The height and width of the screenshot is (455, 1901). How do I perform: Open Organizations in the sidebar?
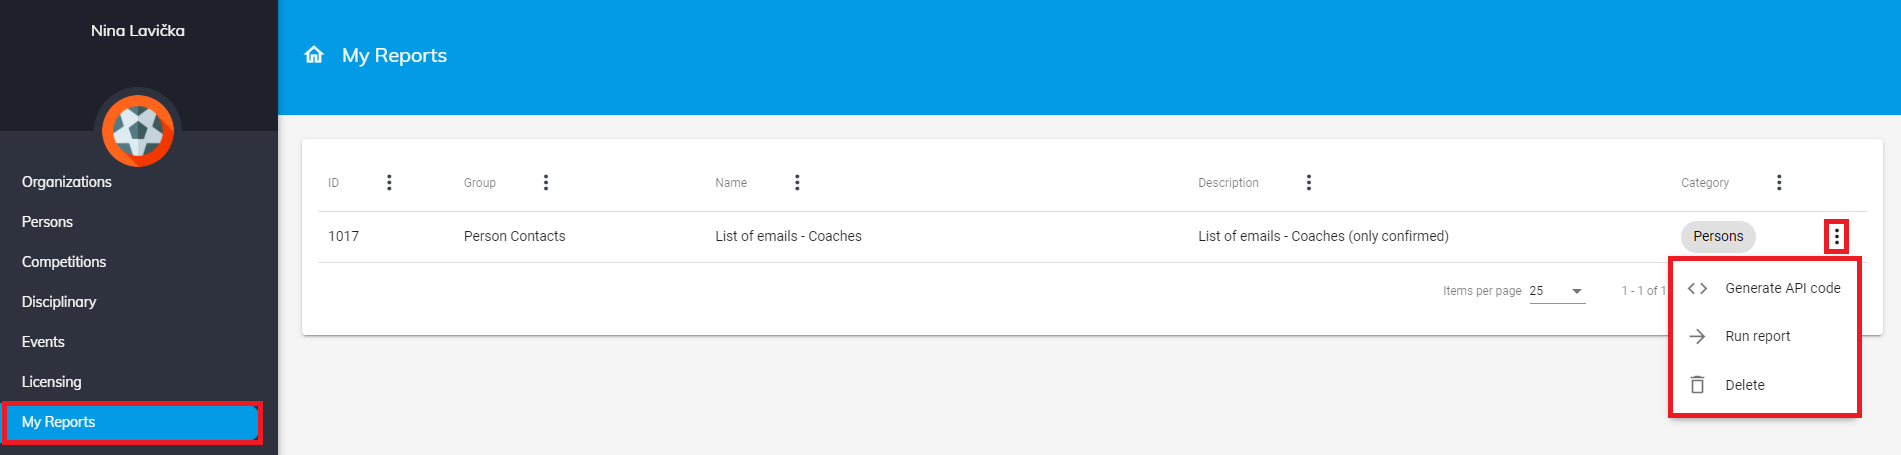point(67,182)
